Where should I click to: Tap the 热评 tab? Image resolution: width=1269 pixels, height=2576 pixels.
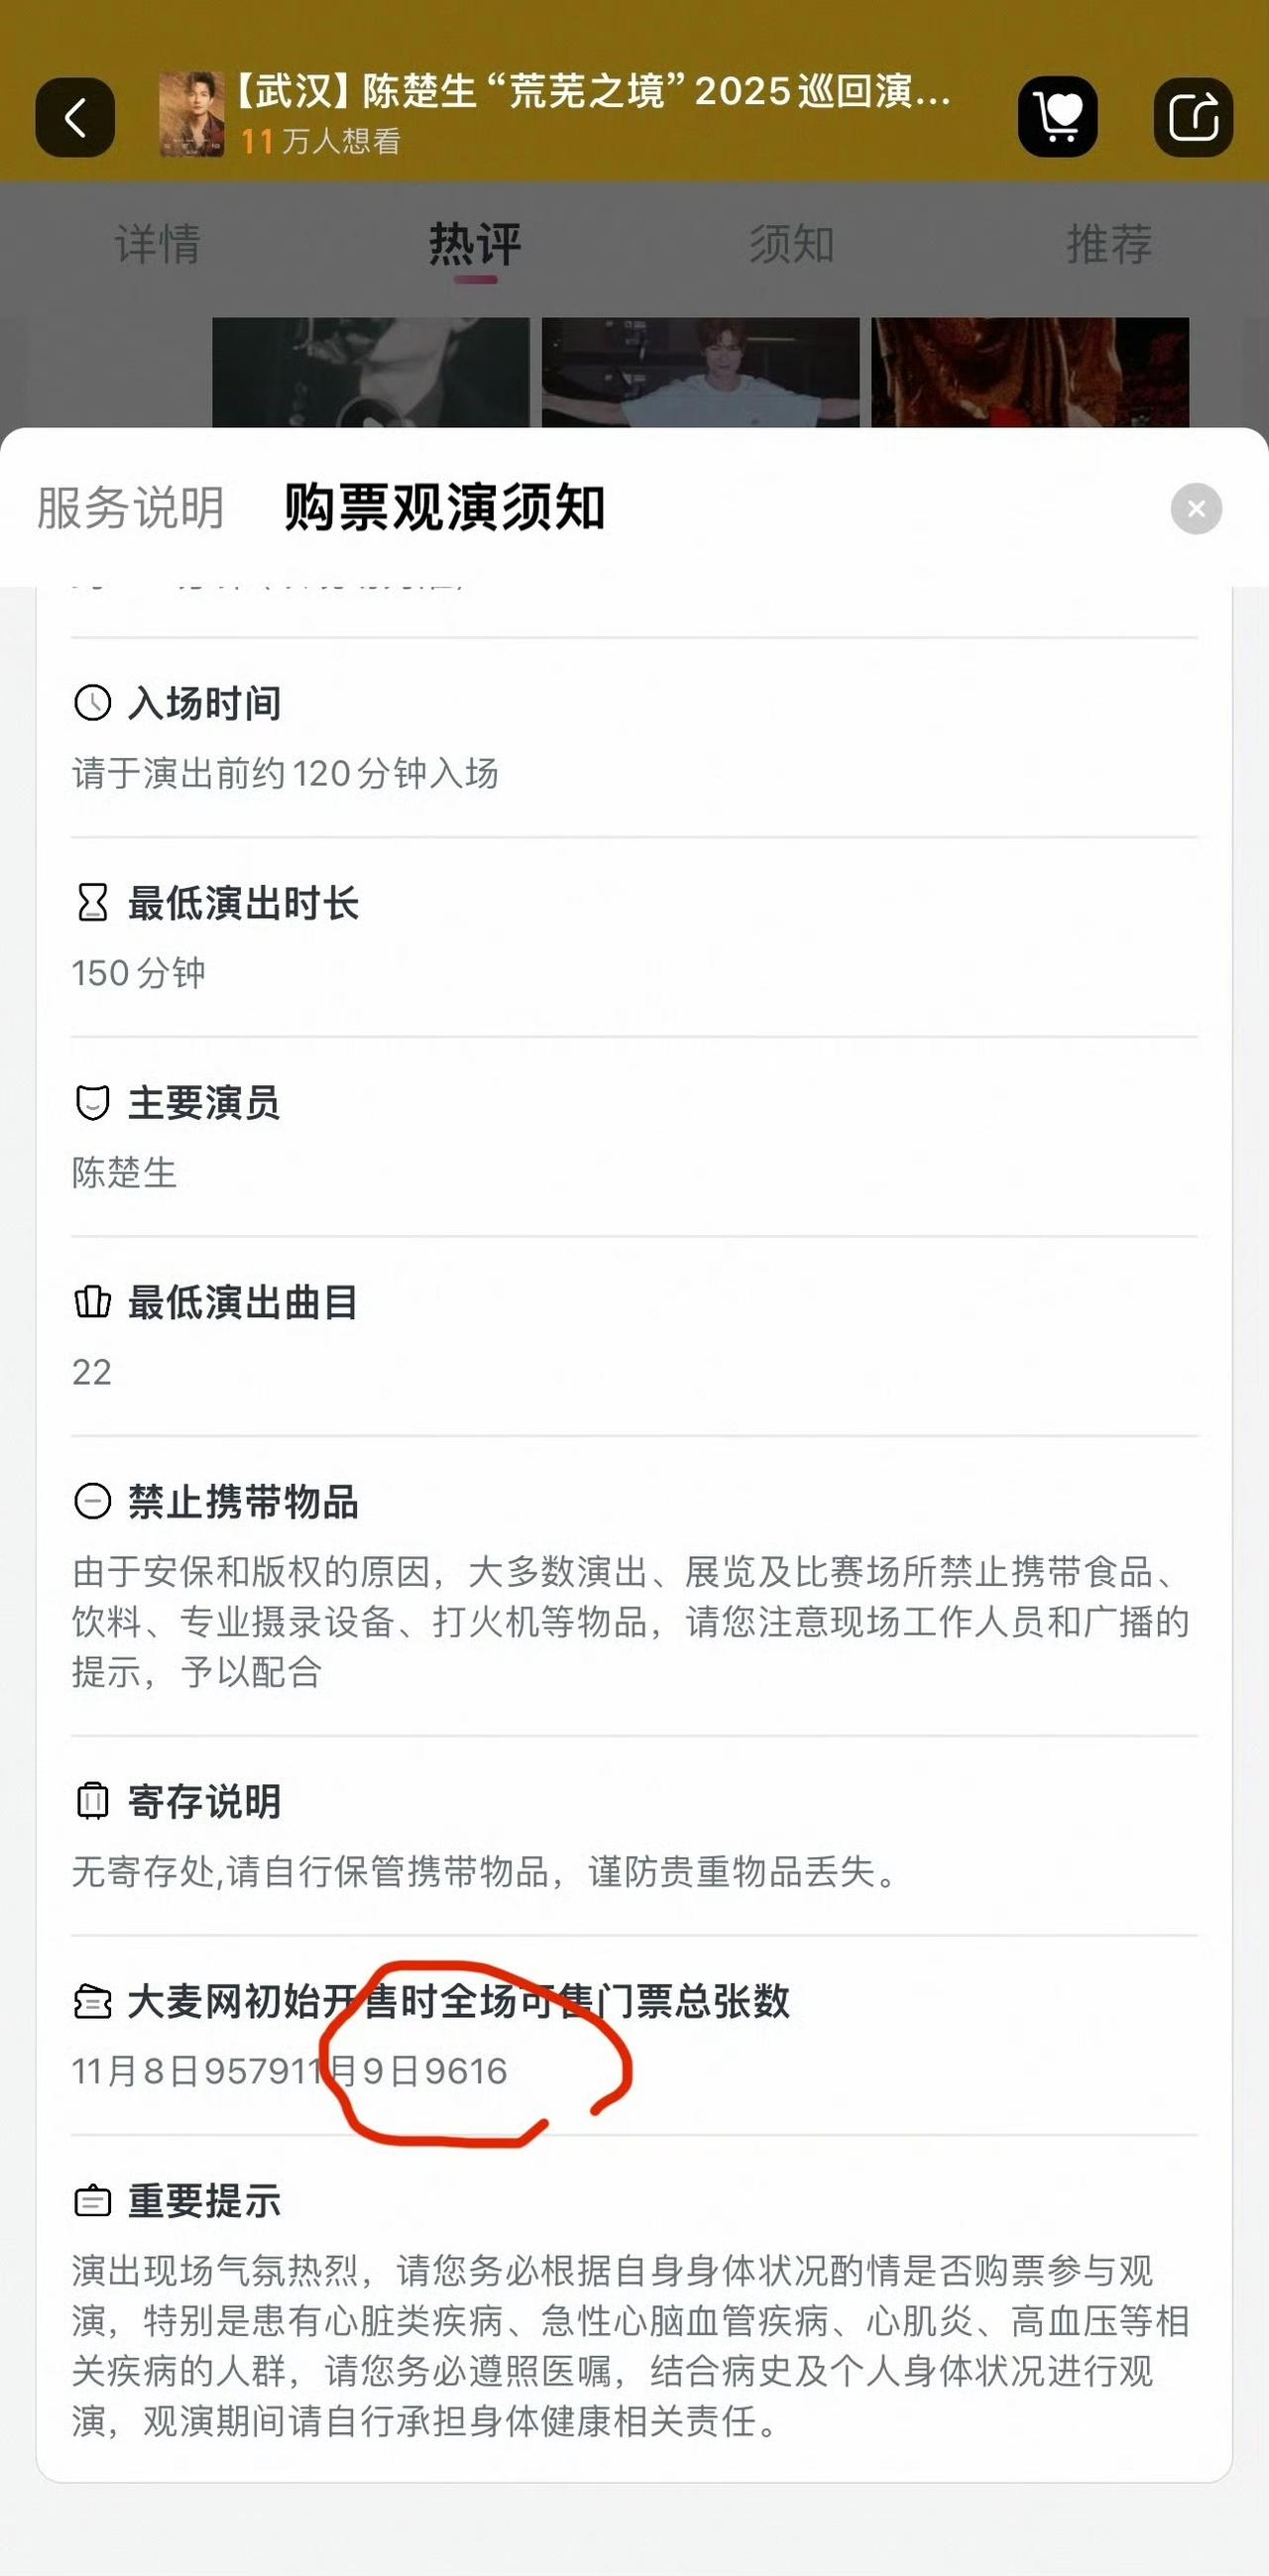click(475, 244)
